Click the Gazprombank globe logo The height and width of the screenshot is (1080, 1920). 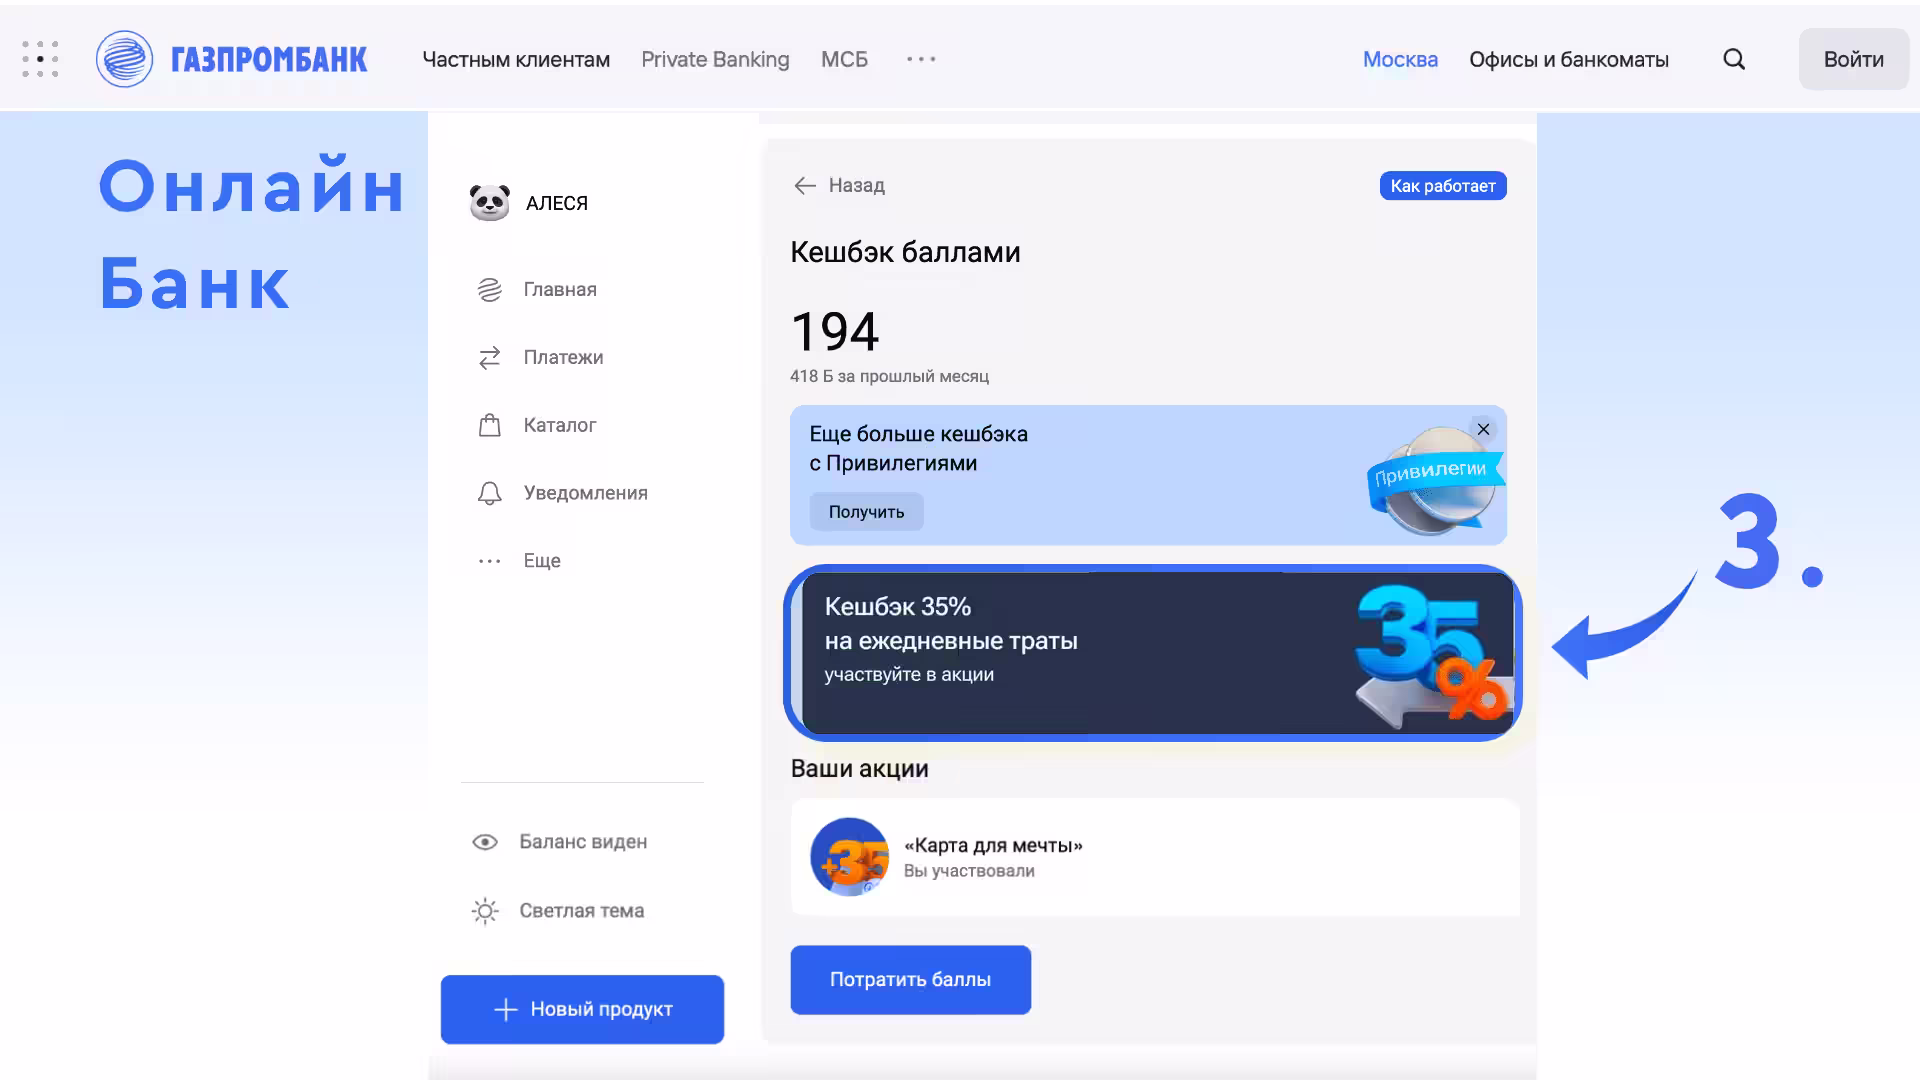124,59
